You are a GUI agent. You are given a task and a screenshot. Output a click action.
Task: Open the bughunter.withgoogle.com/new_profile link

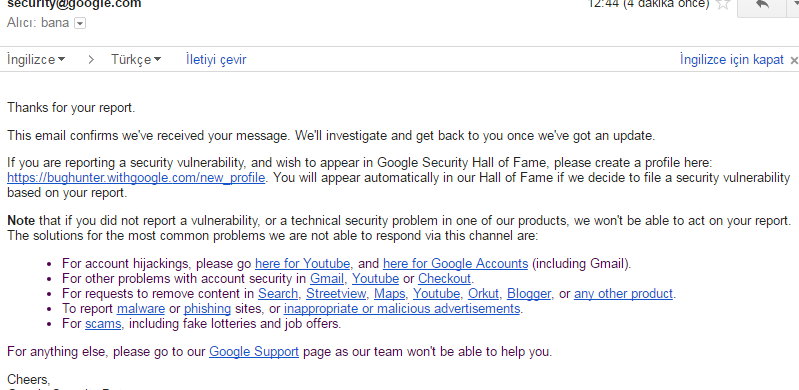tap(136, 178)
